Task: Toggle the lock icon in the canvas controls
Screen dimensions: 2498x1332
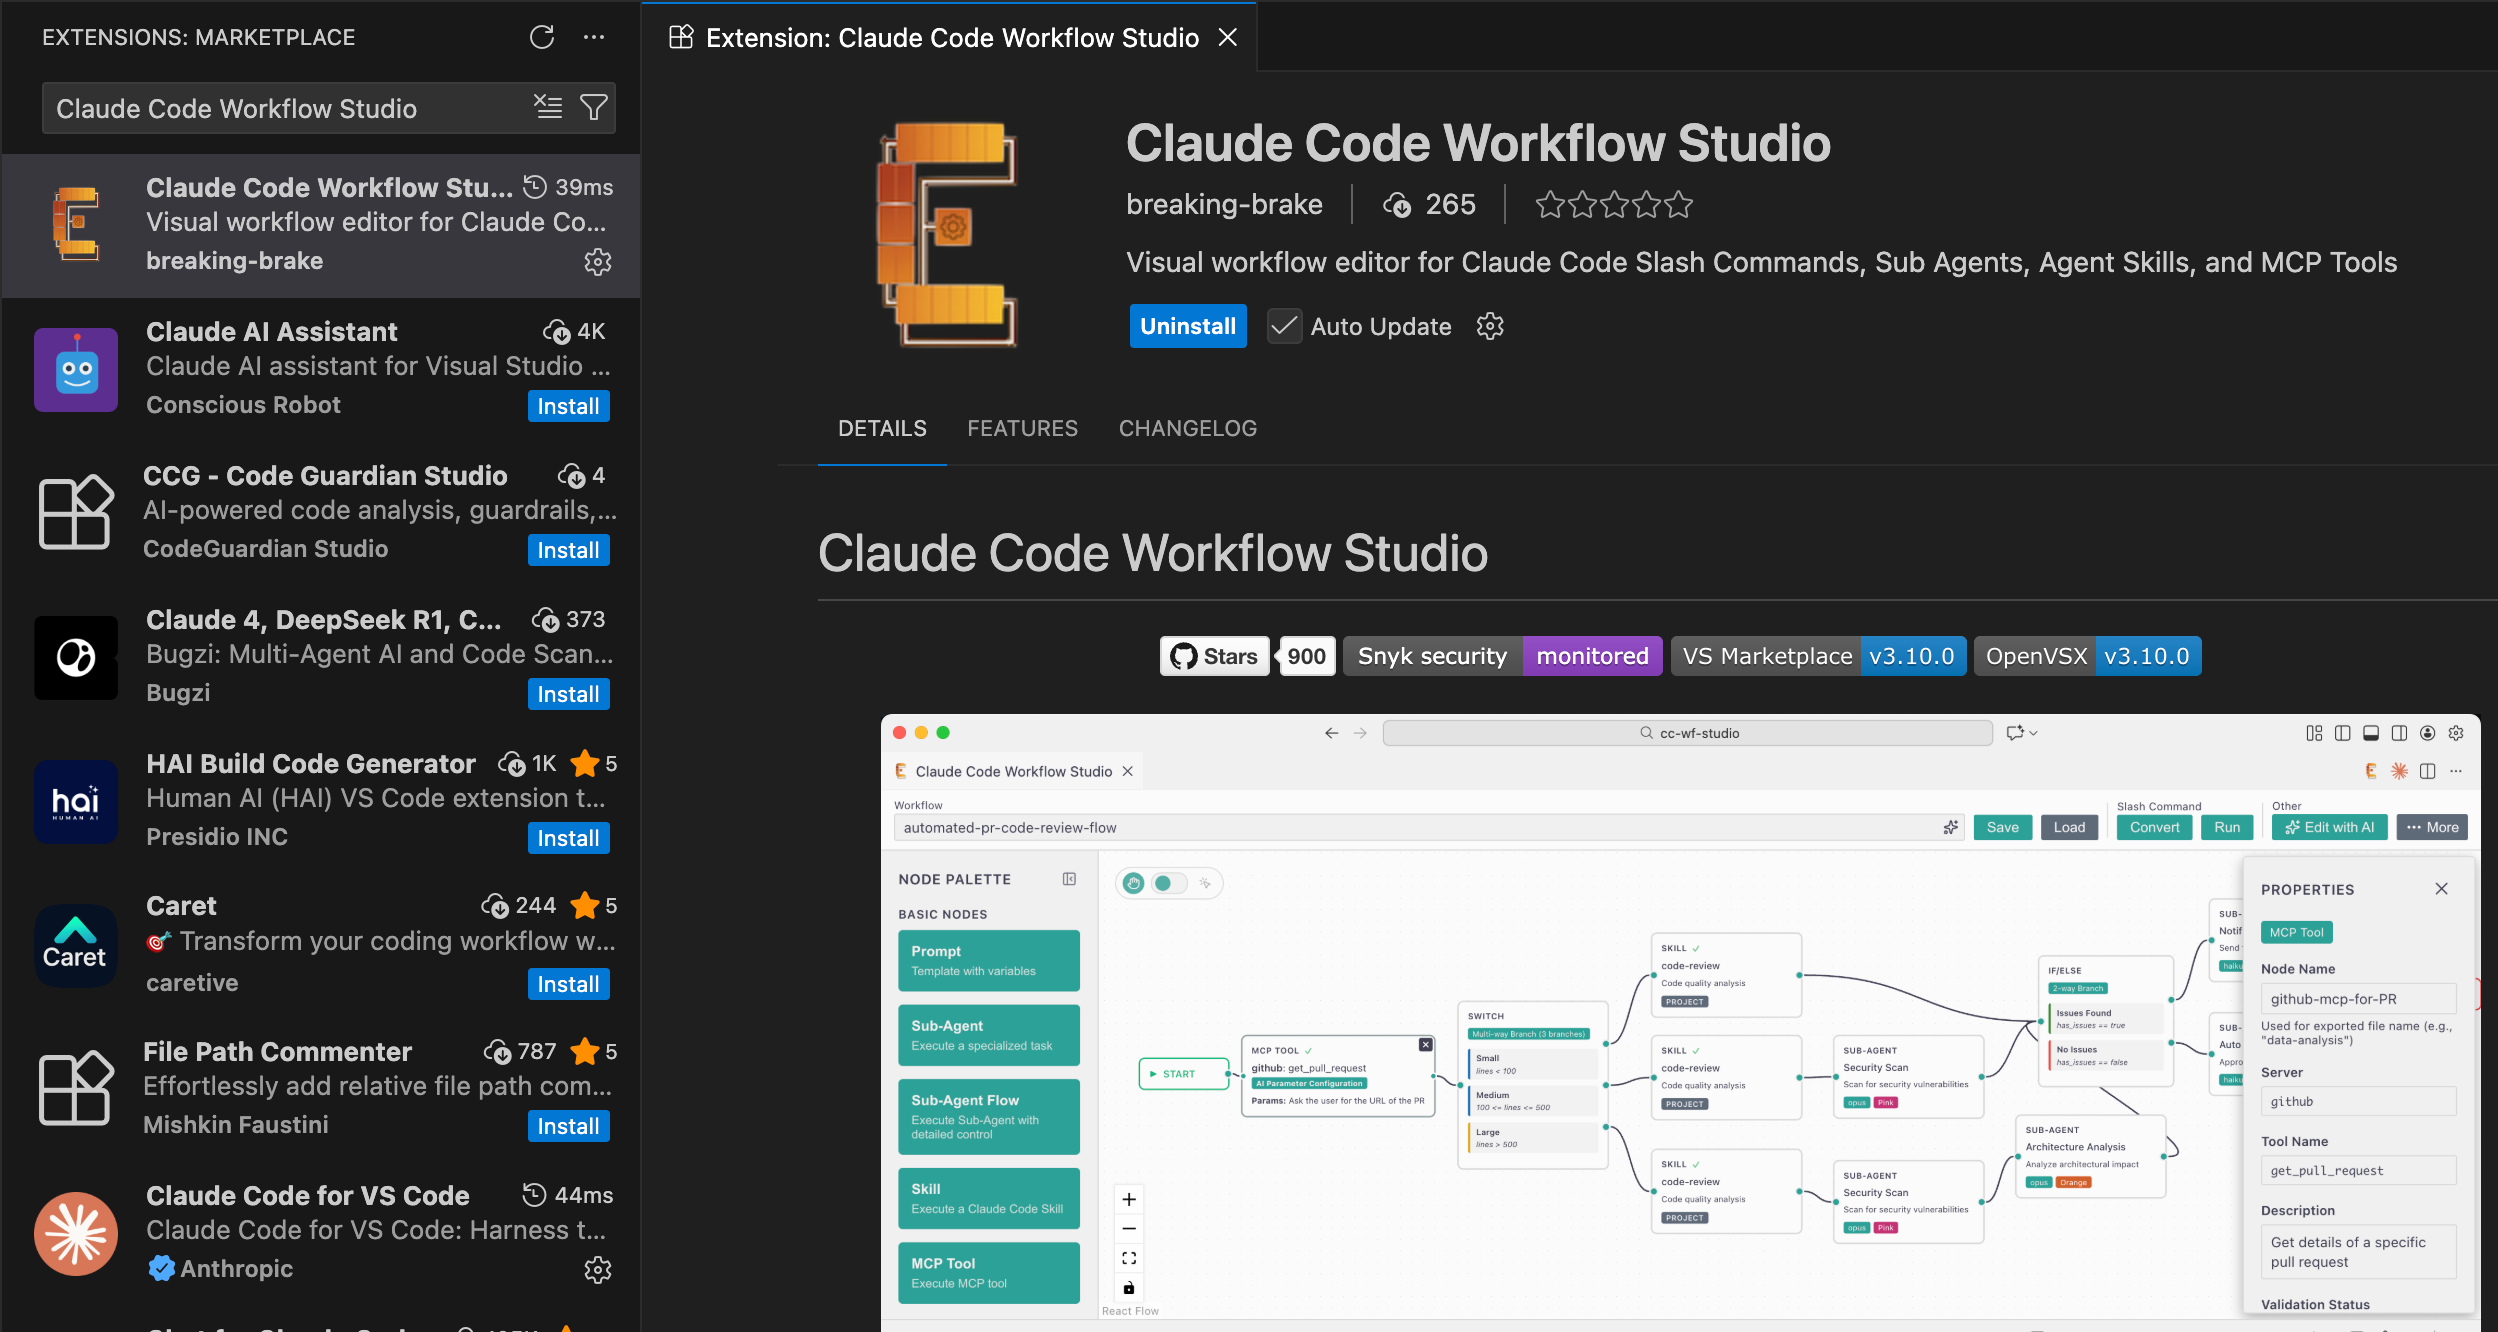Action: pos(1129,1288)
